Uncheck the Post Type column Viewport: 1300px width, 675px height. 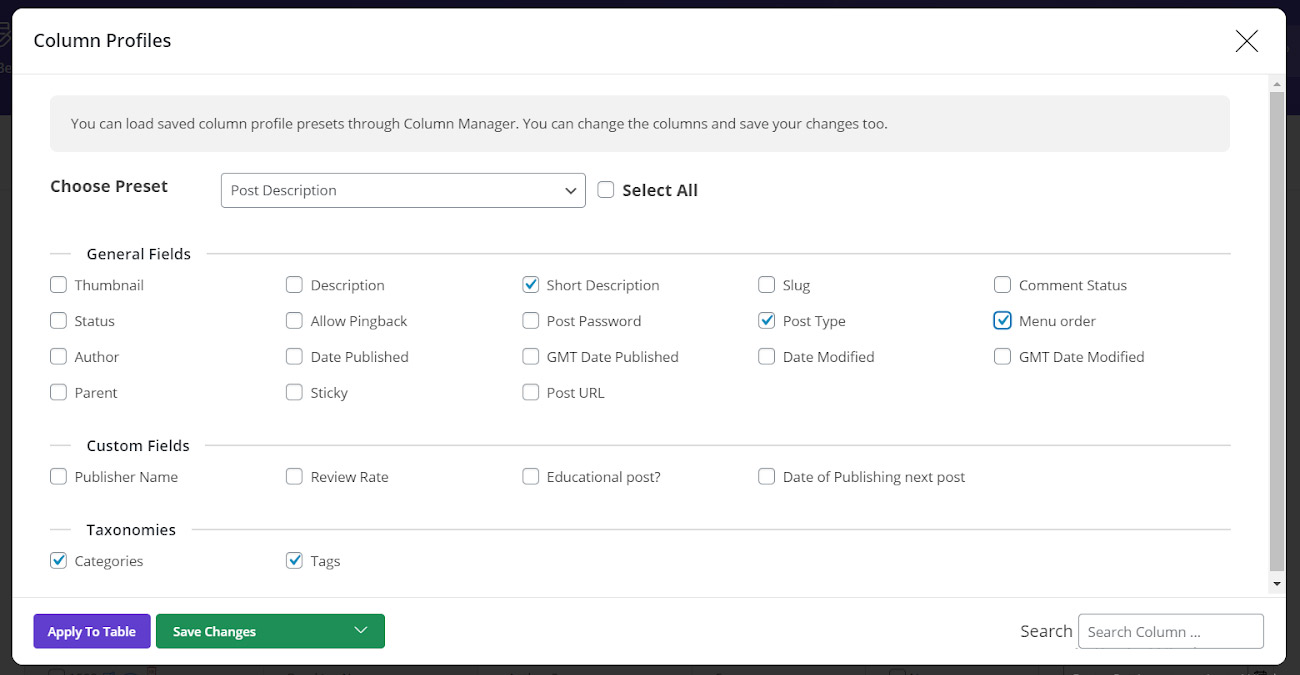[x=767, y=321]
